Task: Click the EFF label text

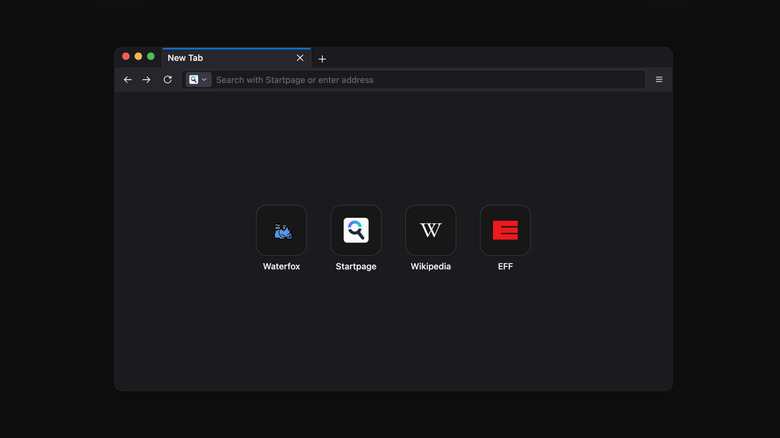Action: tap(505, 266)
